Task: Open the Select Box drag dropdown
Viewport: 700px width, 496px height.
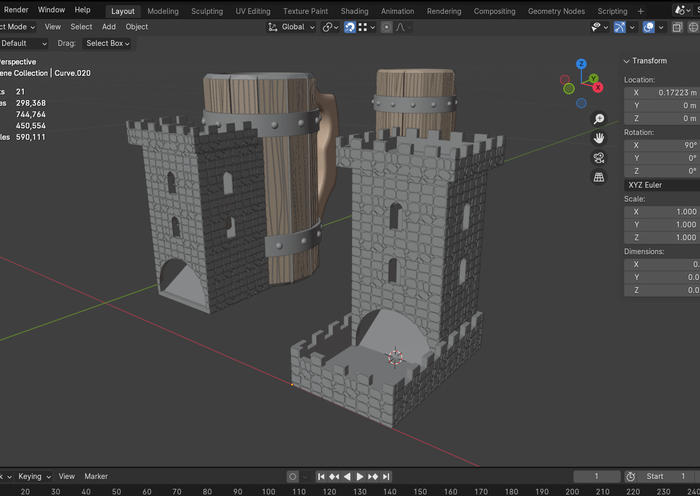Action: 107,43
